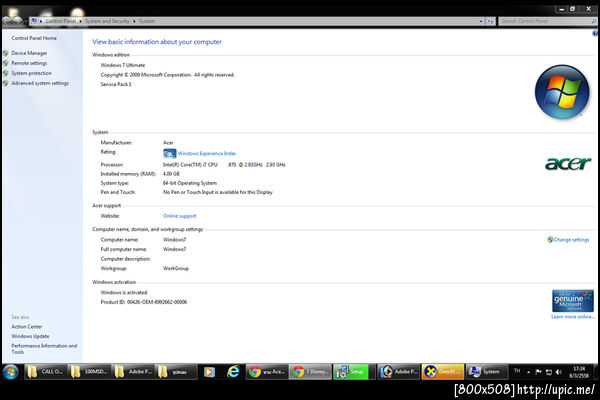Click the Windows is activated text
Screen dimensions: 600x400
tap(124, 292)
